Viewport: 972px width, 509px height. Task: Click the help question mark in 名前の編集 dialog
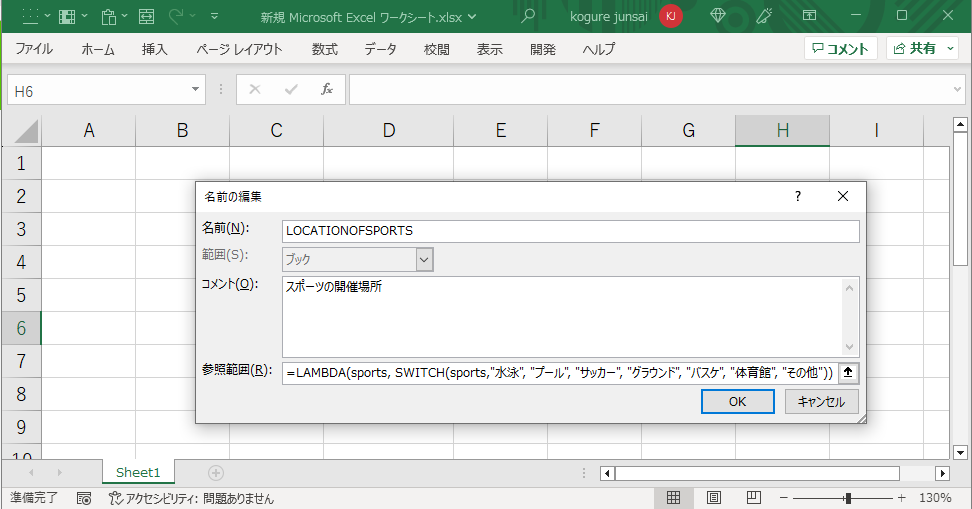click(798, 197)
